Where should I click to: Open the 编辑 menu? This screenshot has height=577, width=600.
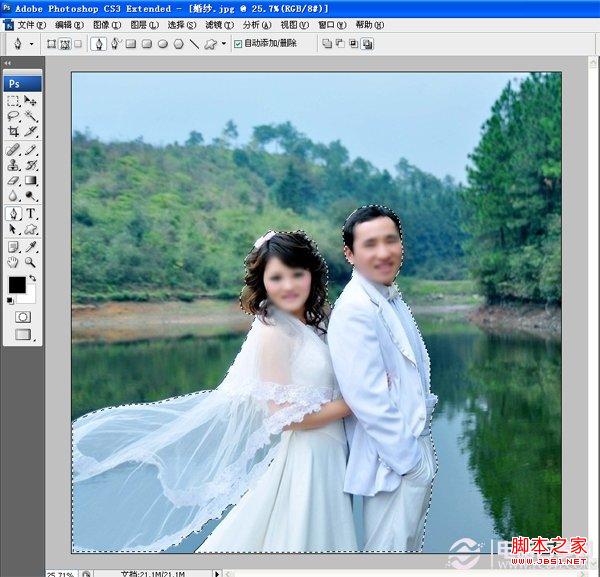point(69,25)
